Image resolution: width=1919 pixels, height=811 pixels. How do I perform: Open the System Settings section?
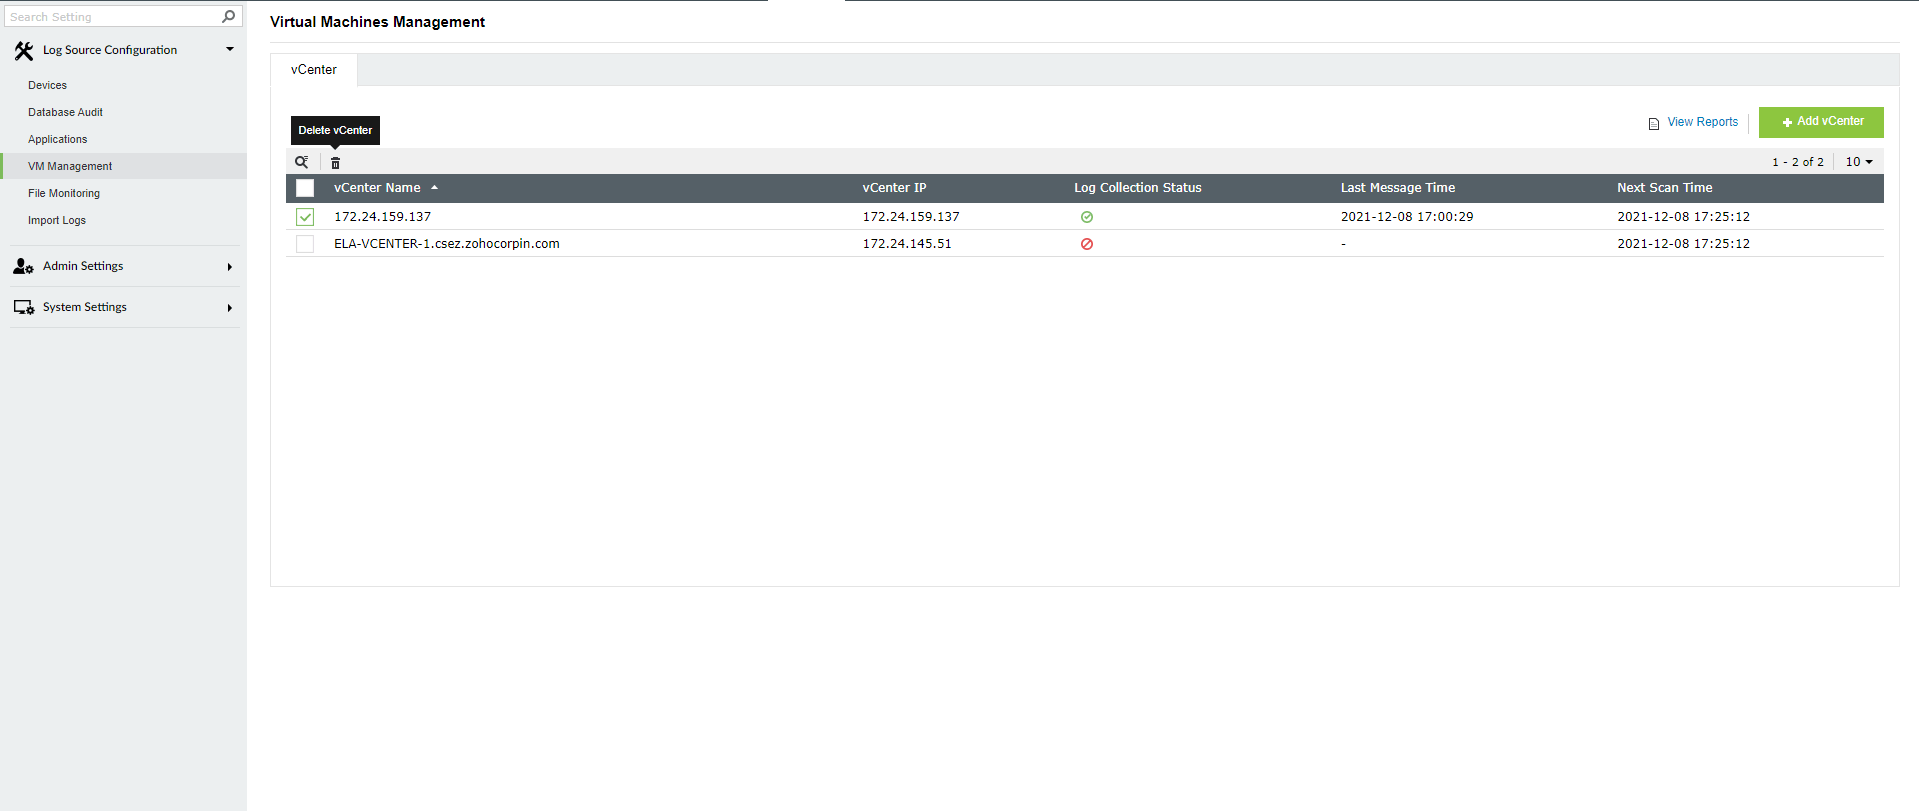[84, 307]
